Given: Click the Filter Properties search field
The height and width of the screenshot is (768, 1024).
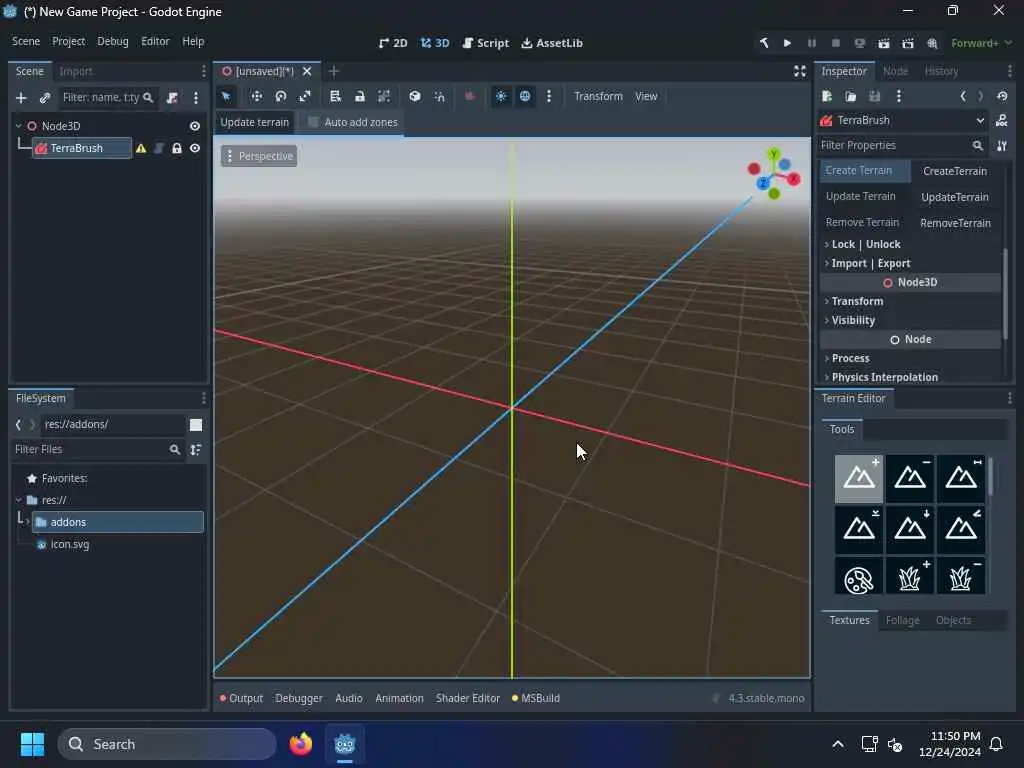Looking at the screenshot, I should click(x=902, y=145).
